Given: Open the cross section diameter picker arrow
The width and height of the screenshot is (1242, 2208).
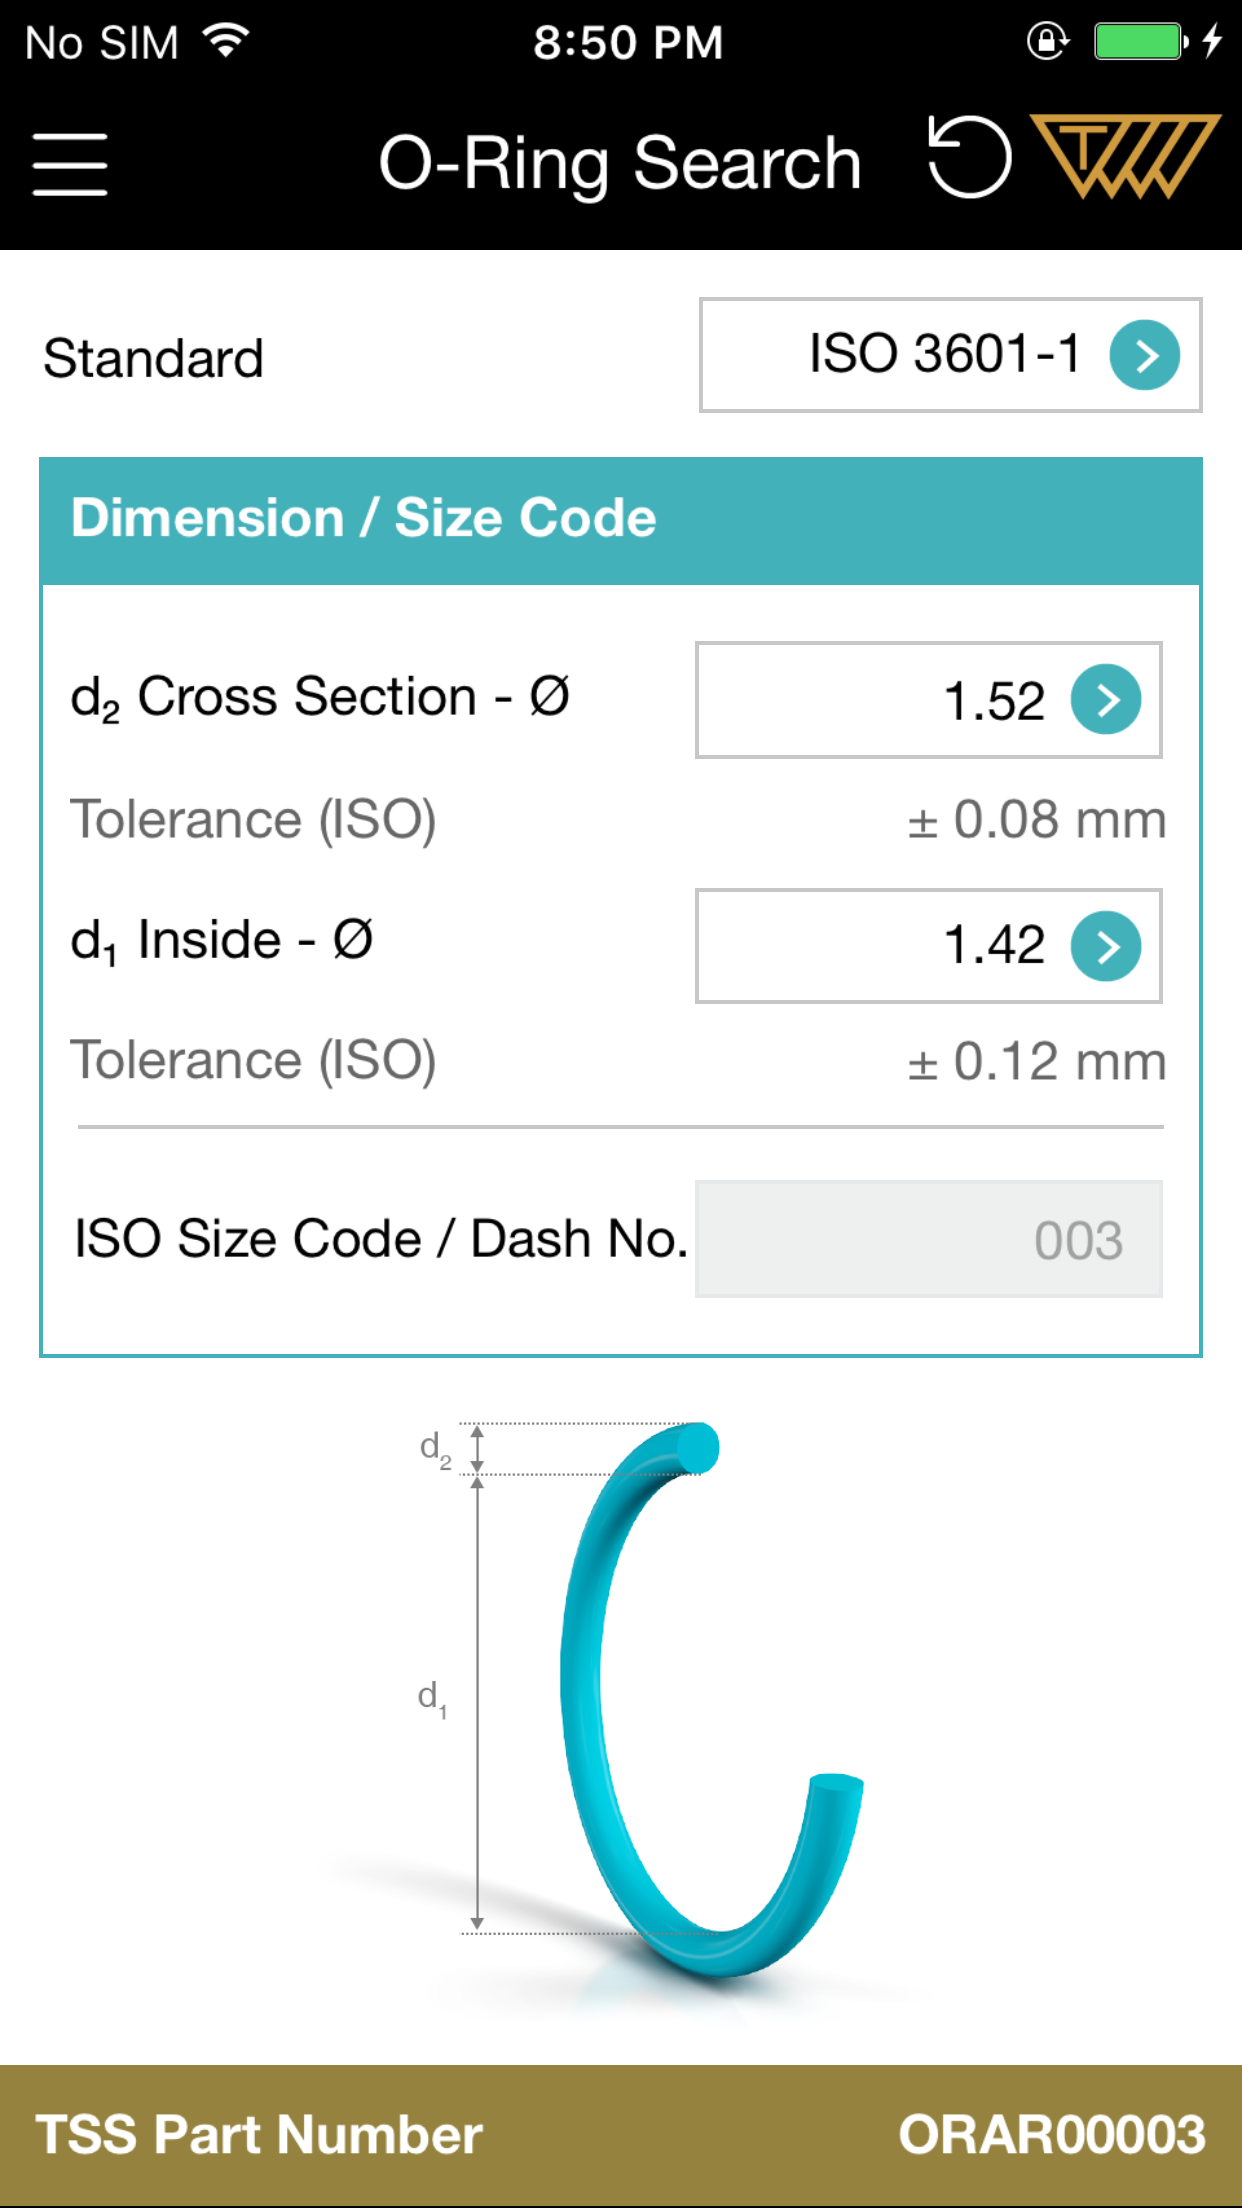Looking at the screenshot, I should [1106, 701].
